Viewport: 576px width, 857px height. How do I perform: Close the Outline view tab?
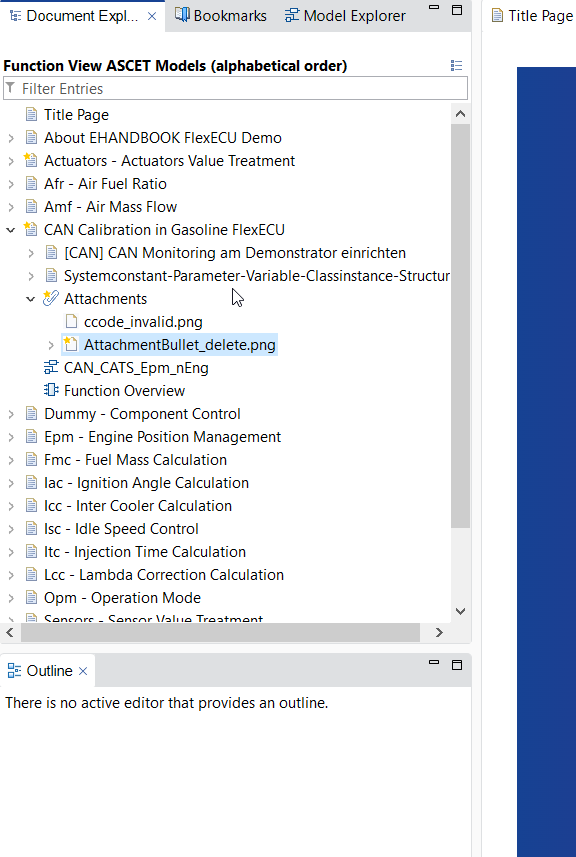tap(83, 671)
